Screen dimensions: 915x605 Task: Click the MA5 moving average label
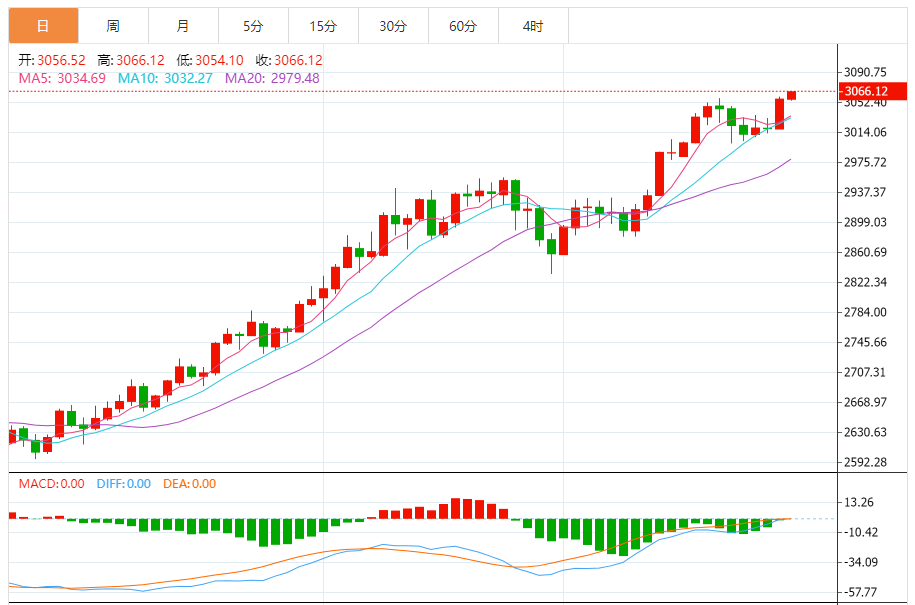[x=62, y=78]
